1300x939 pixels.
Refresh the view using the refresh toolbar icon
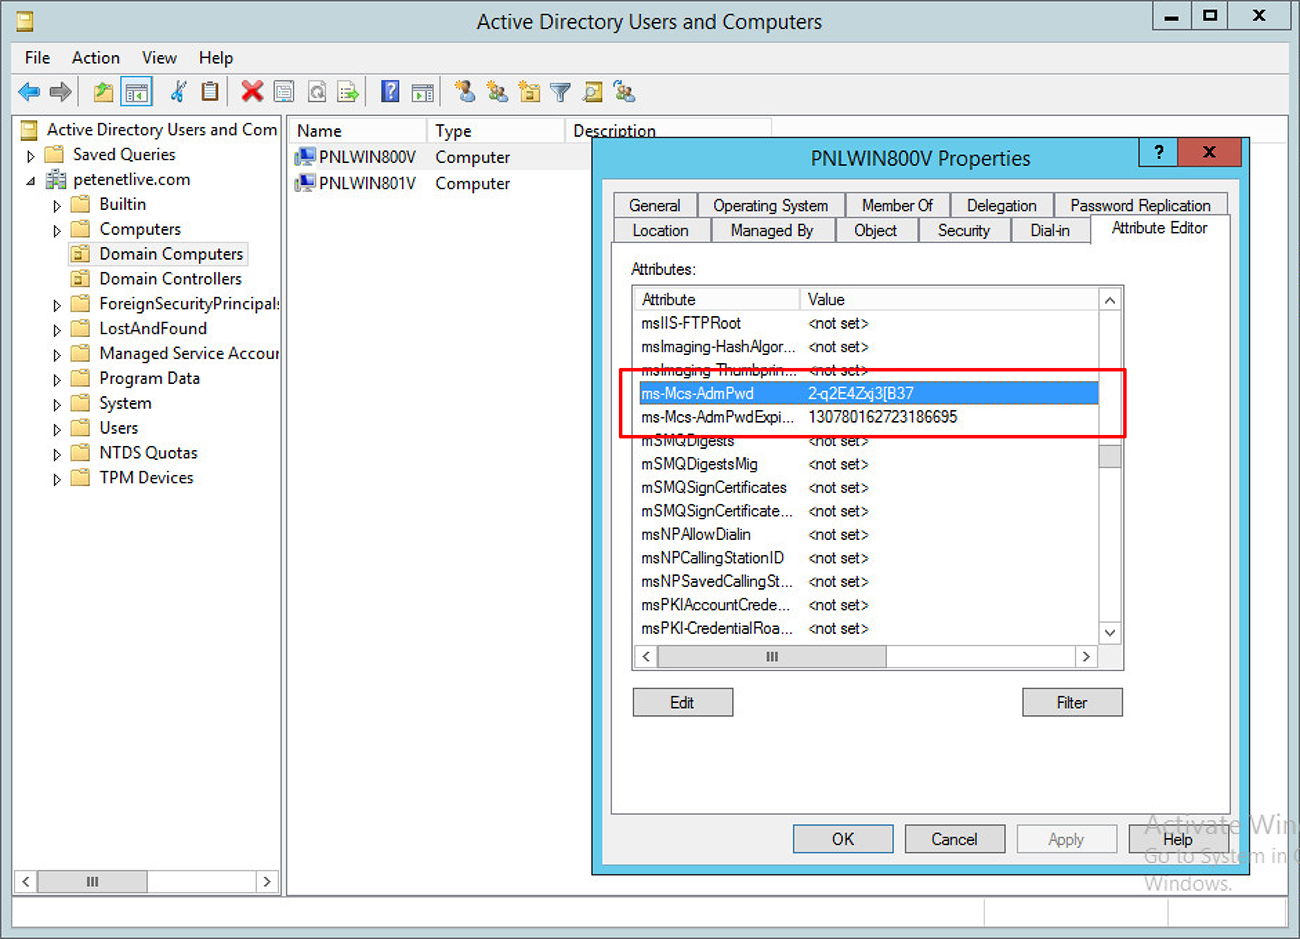coord(316,91)
